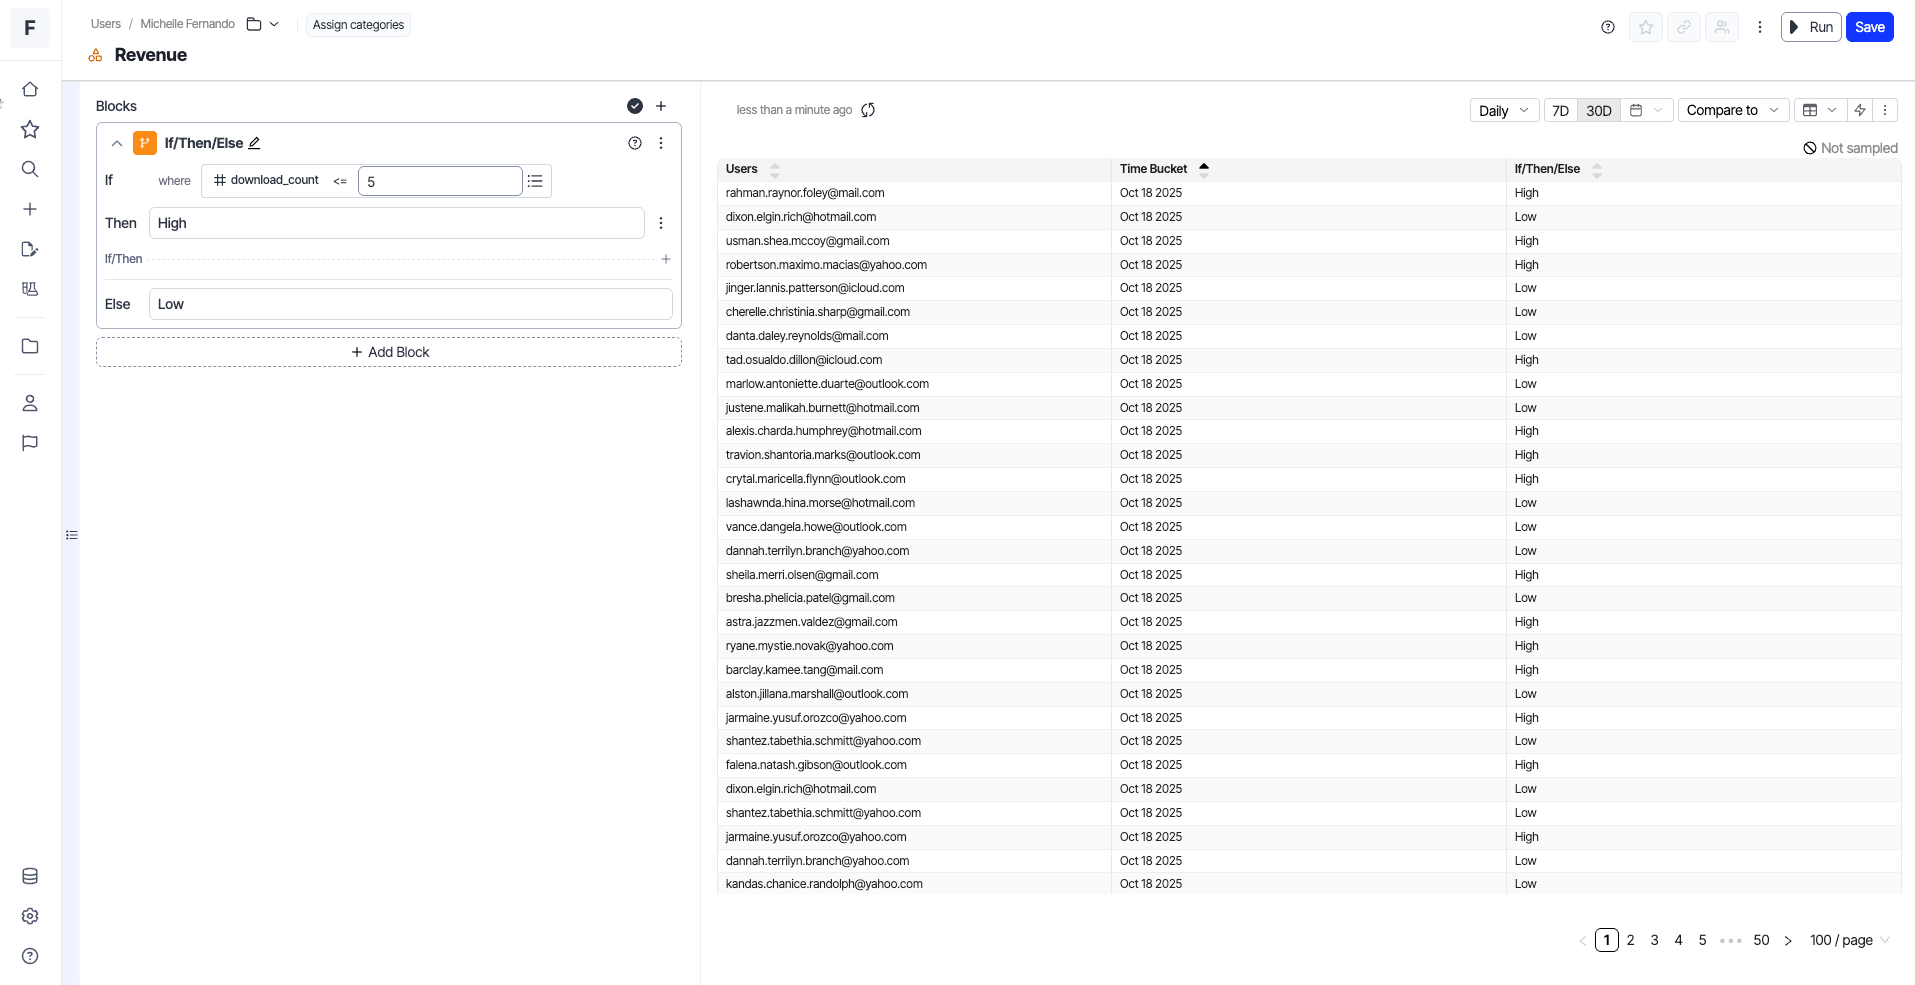Click the lightning bolt icon above table
The image size is (1915, 985).
point(1860,110)
